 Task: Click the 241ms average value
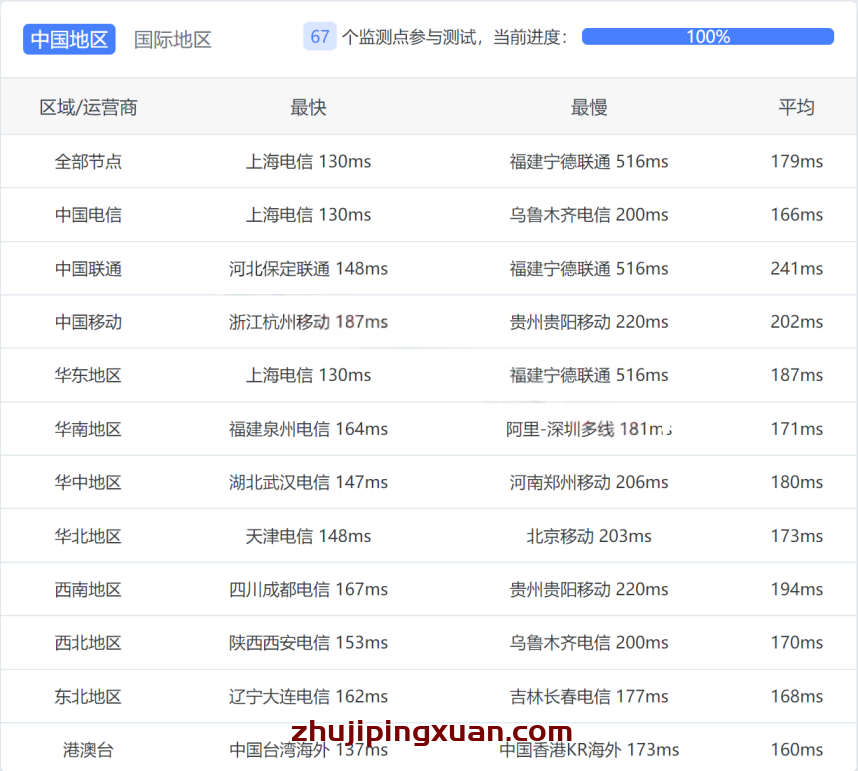[x=797, y=269]
